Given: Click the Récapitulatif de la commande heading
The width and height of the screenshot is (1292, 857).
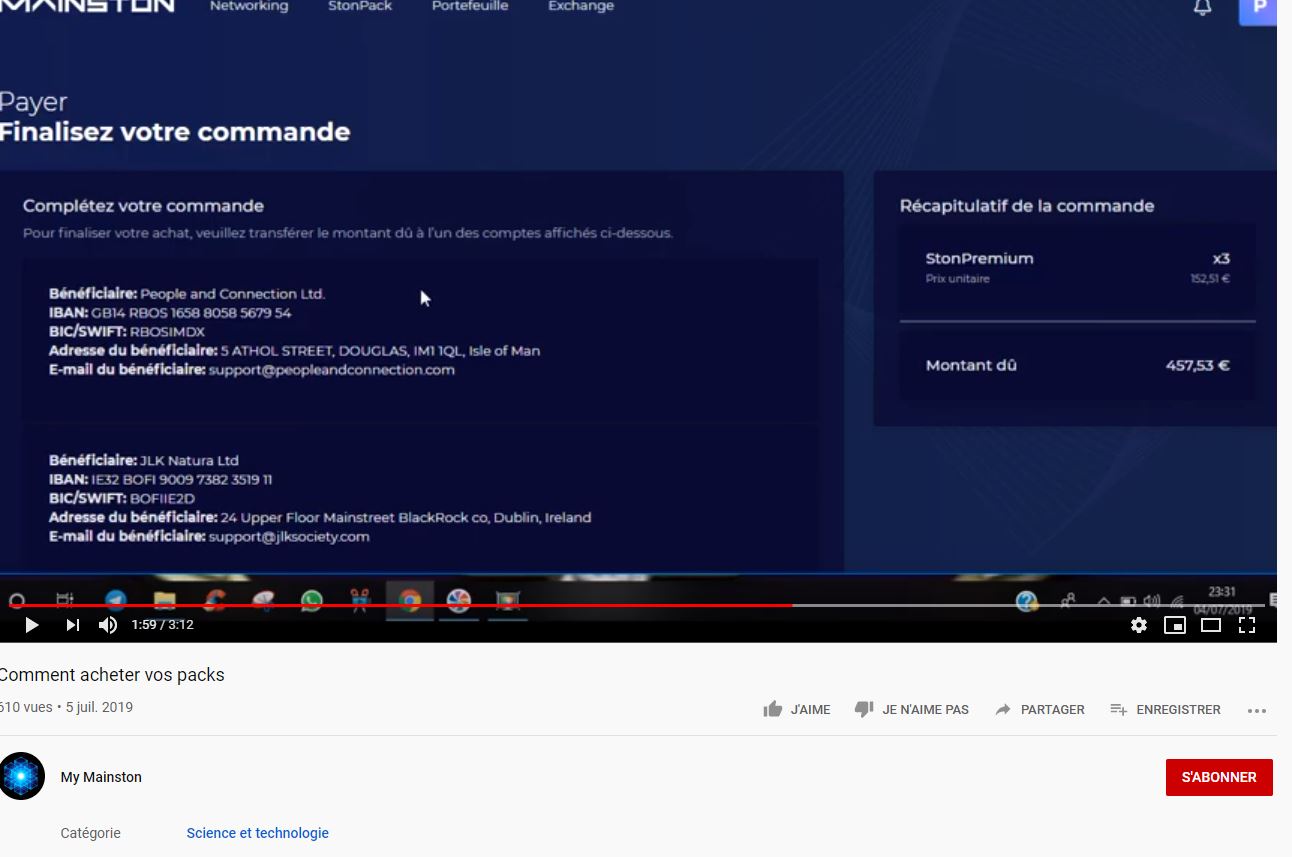Looking at the screenshot, I should click(x=1027, y=206).
